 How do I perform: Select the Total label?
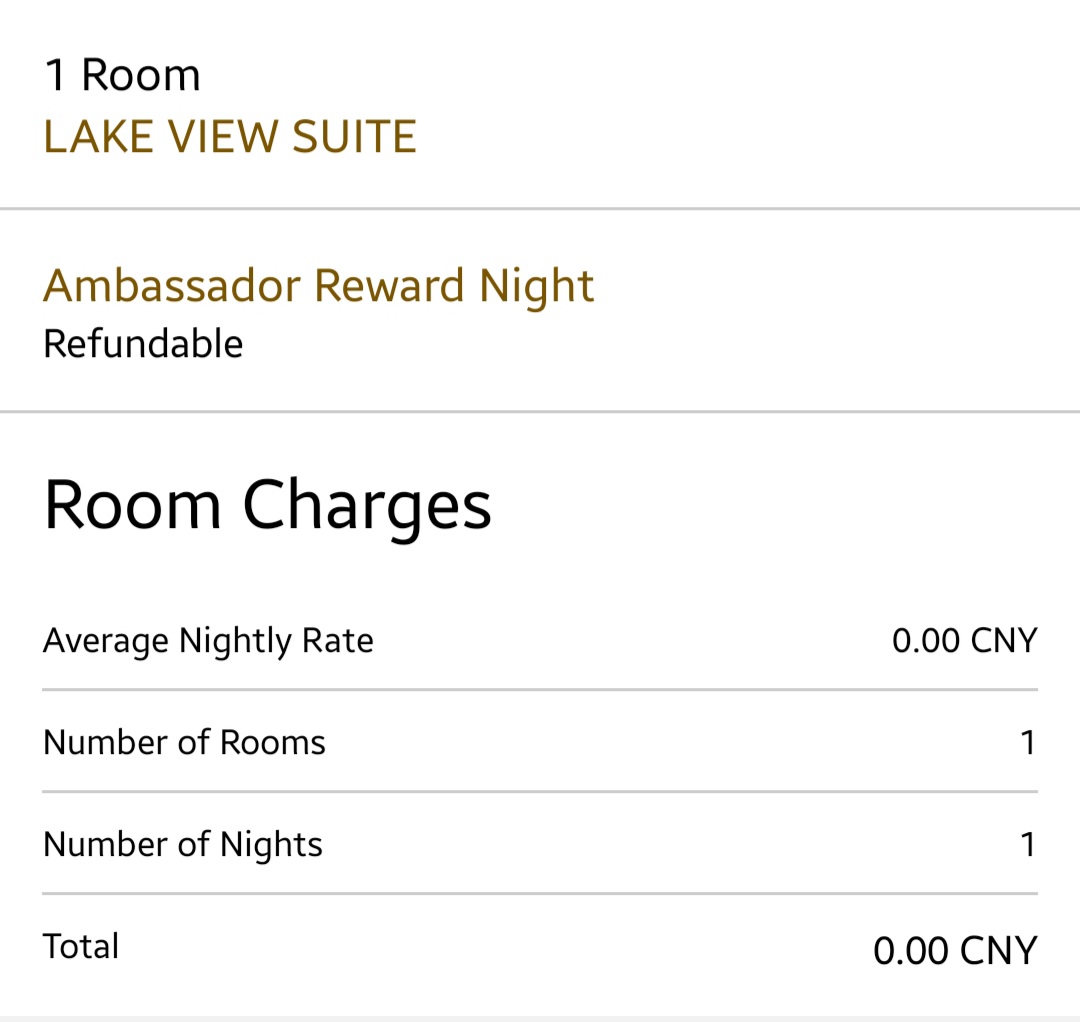coord(81,946)
